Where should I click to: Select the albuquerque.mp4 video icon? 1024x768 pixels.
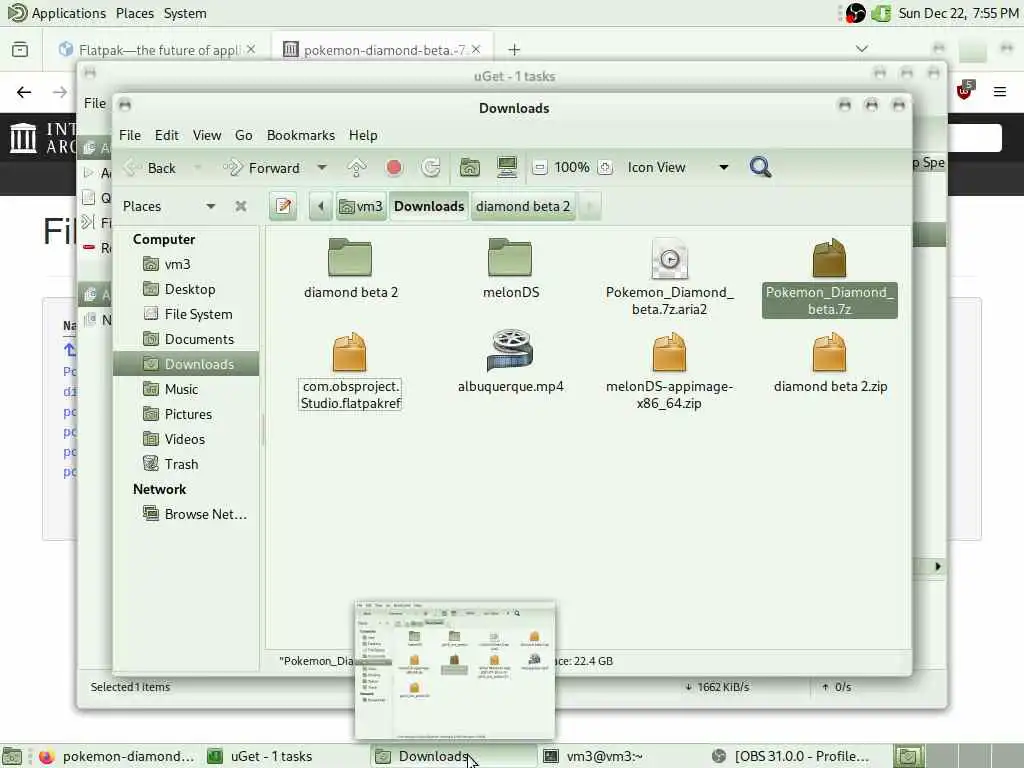pos(510,351)
